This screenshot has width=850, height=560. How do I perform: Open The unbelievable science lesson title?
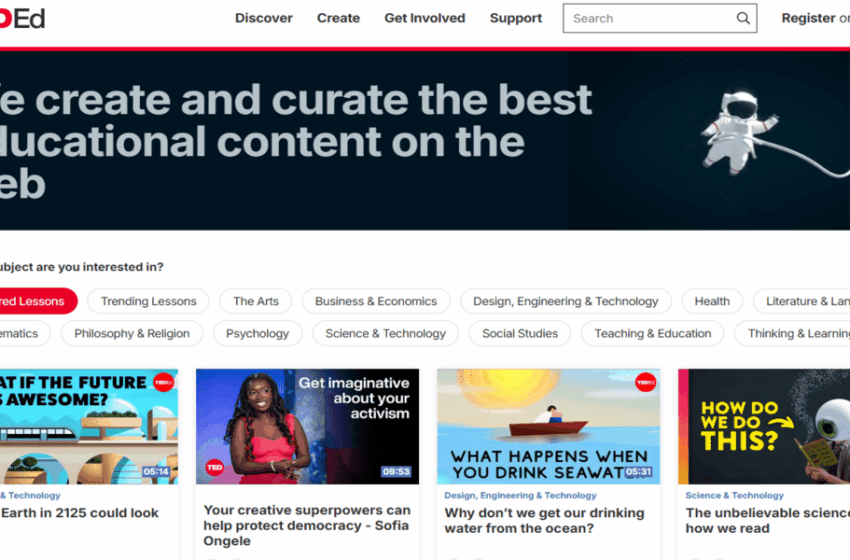tap(768, 520)
